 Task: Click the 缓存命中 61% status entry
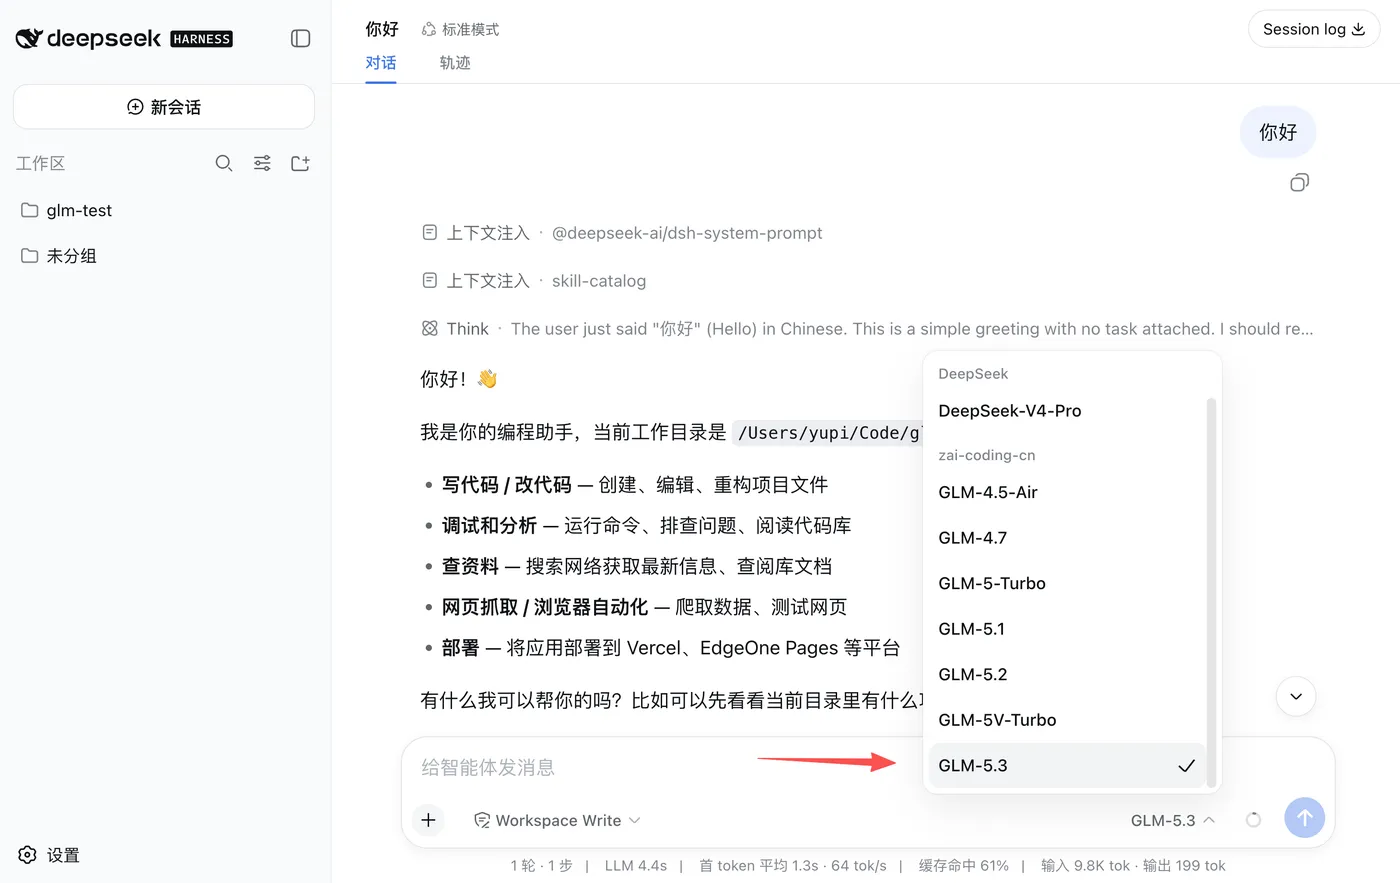[964, 866]
